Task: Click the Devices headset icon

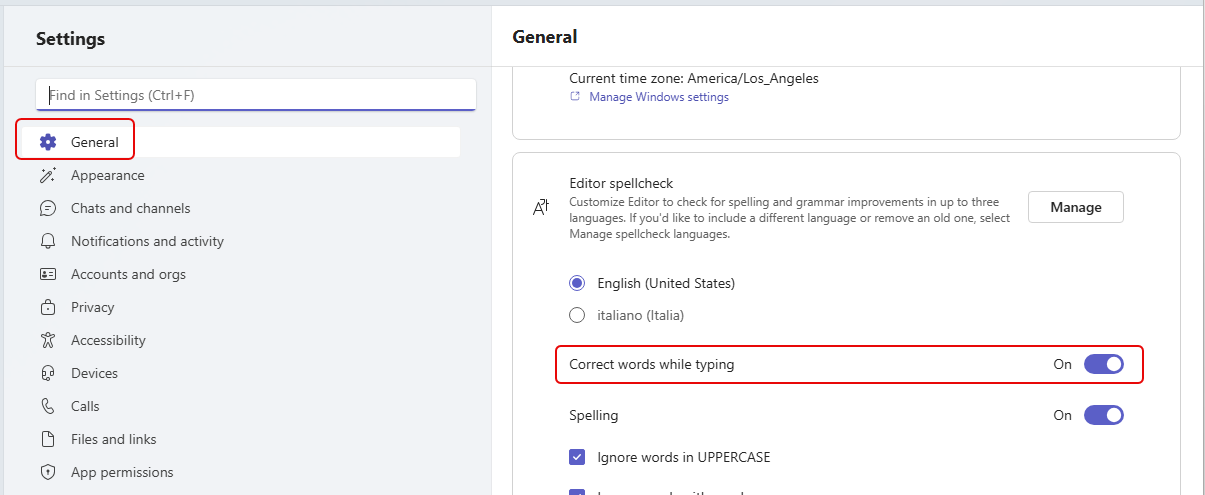Action: click(x=48, y=373)
